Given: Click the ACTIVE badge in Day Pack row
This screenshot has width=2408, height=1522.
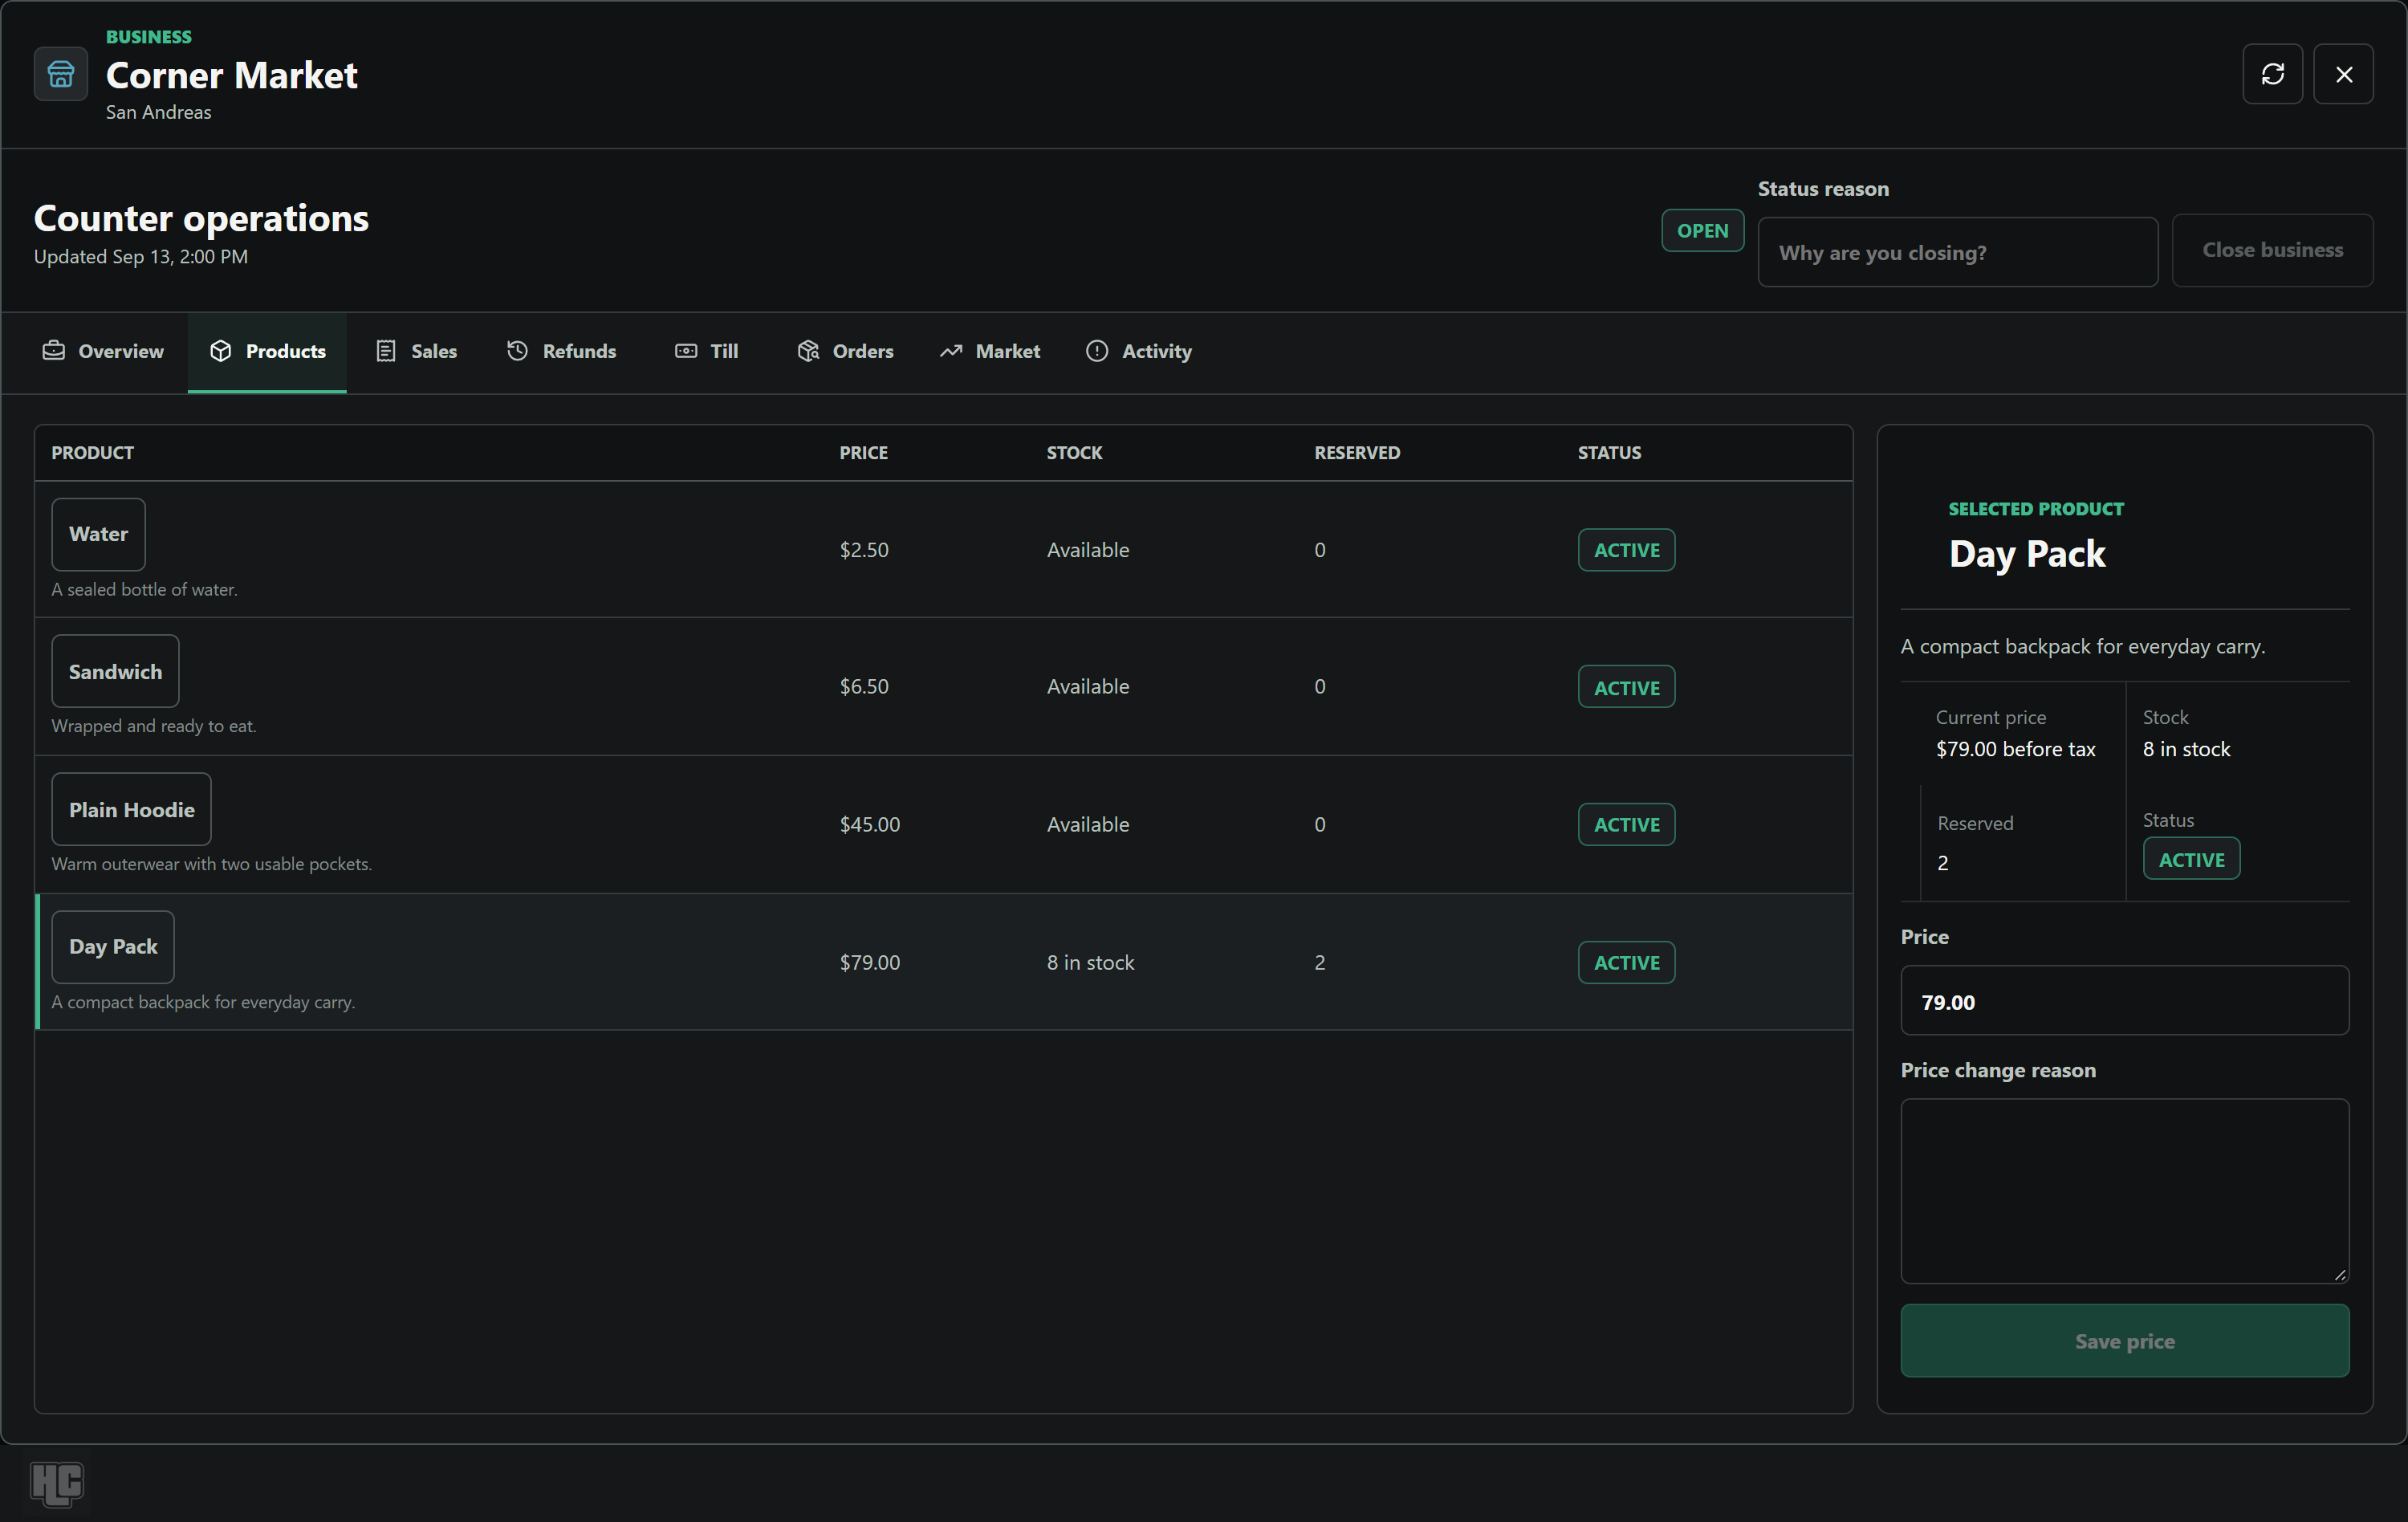Looking at the screenshot, I should (1626, 963).
